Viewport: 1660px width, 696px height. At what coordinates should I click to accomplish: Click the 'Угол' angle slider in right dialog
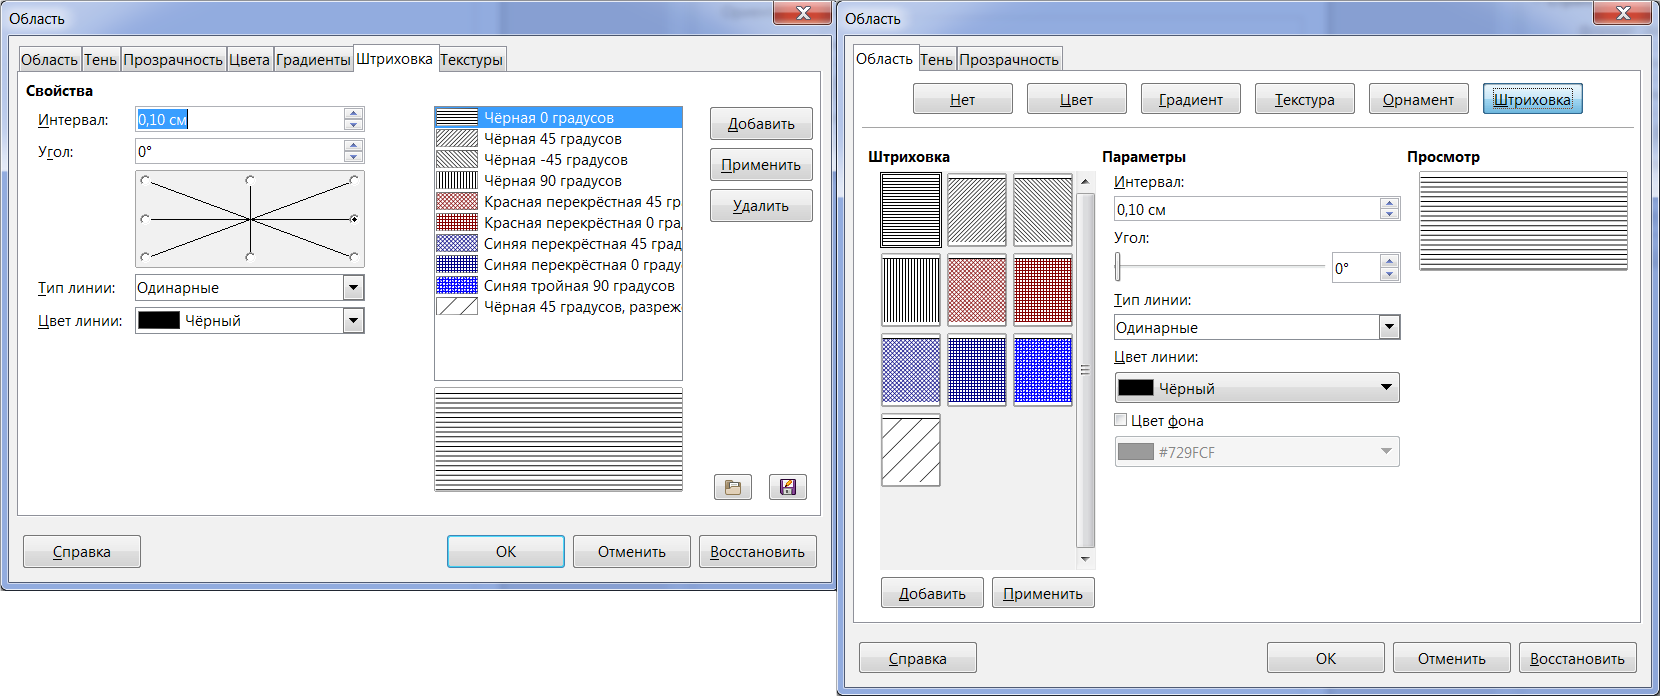(x=1220, y=267)
